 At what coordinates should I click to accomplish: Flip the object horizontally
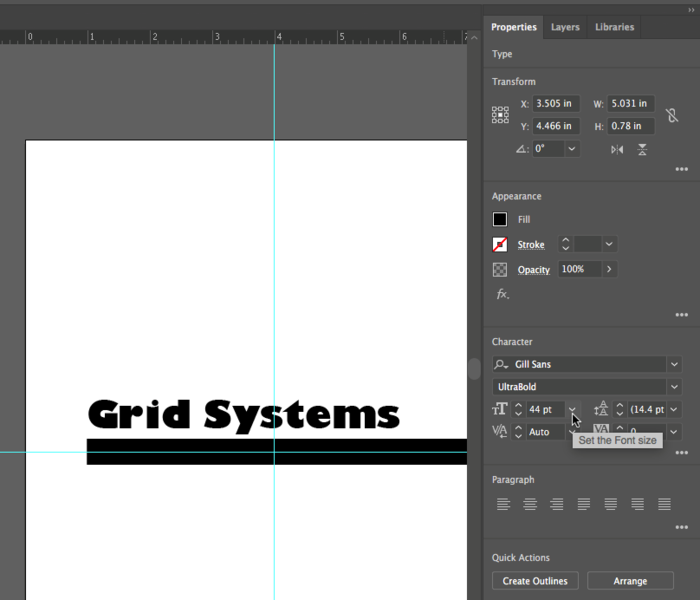coord(617,149)
